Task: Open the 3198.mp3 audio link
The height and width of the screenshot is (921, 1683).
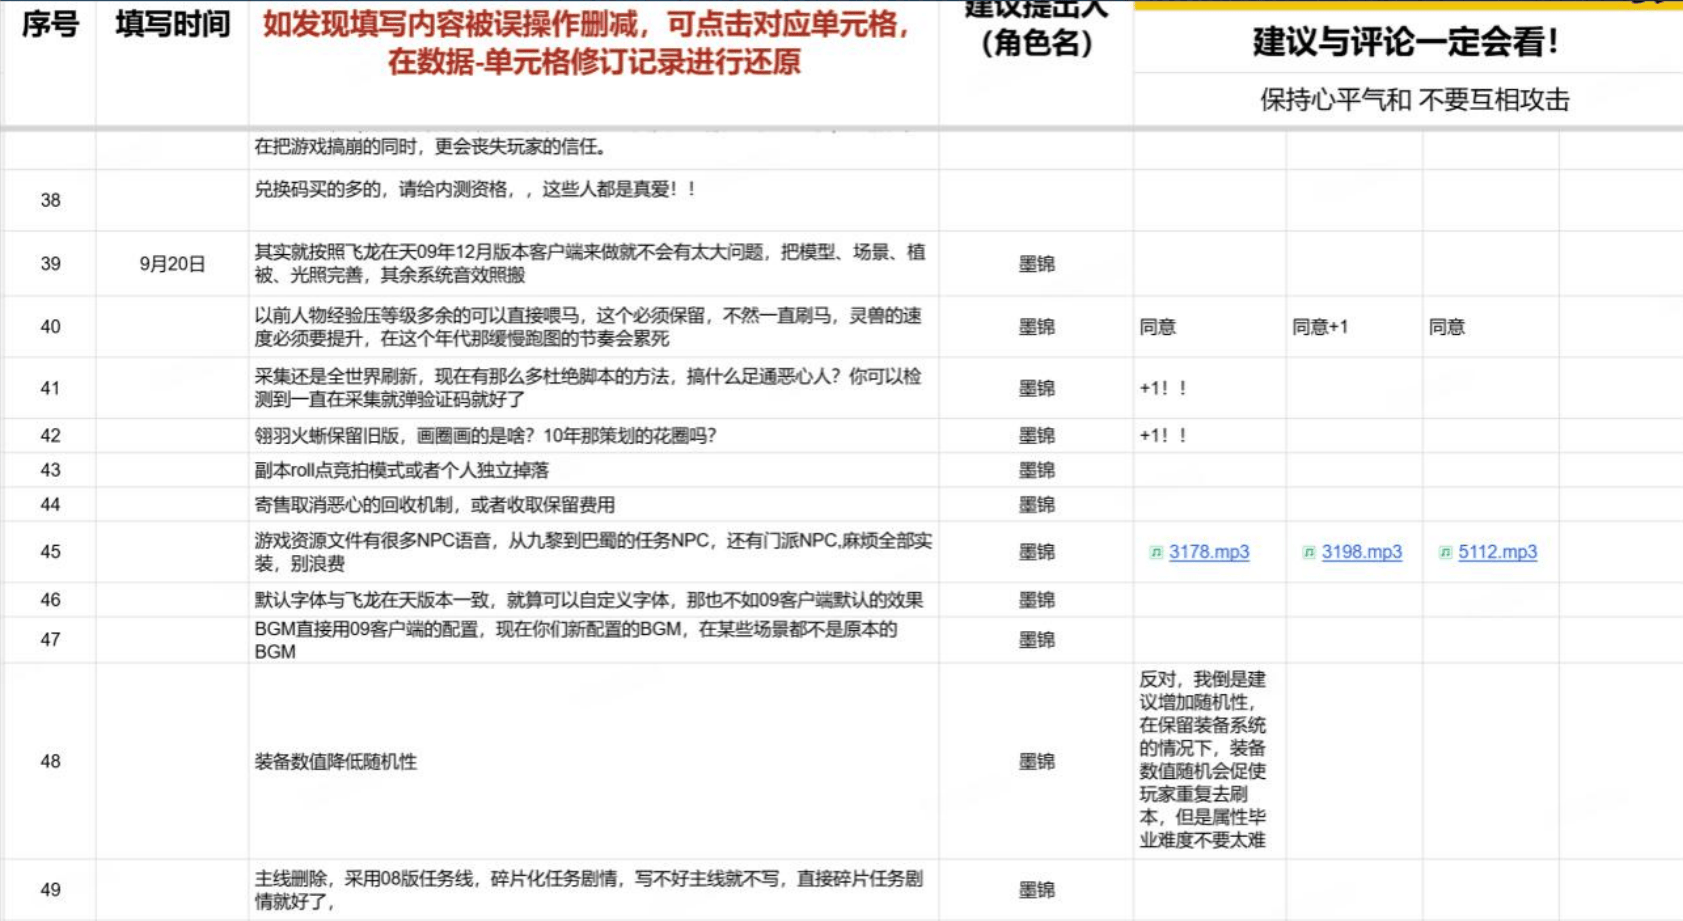Action: point(1361,552)
